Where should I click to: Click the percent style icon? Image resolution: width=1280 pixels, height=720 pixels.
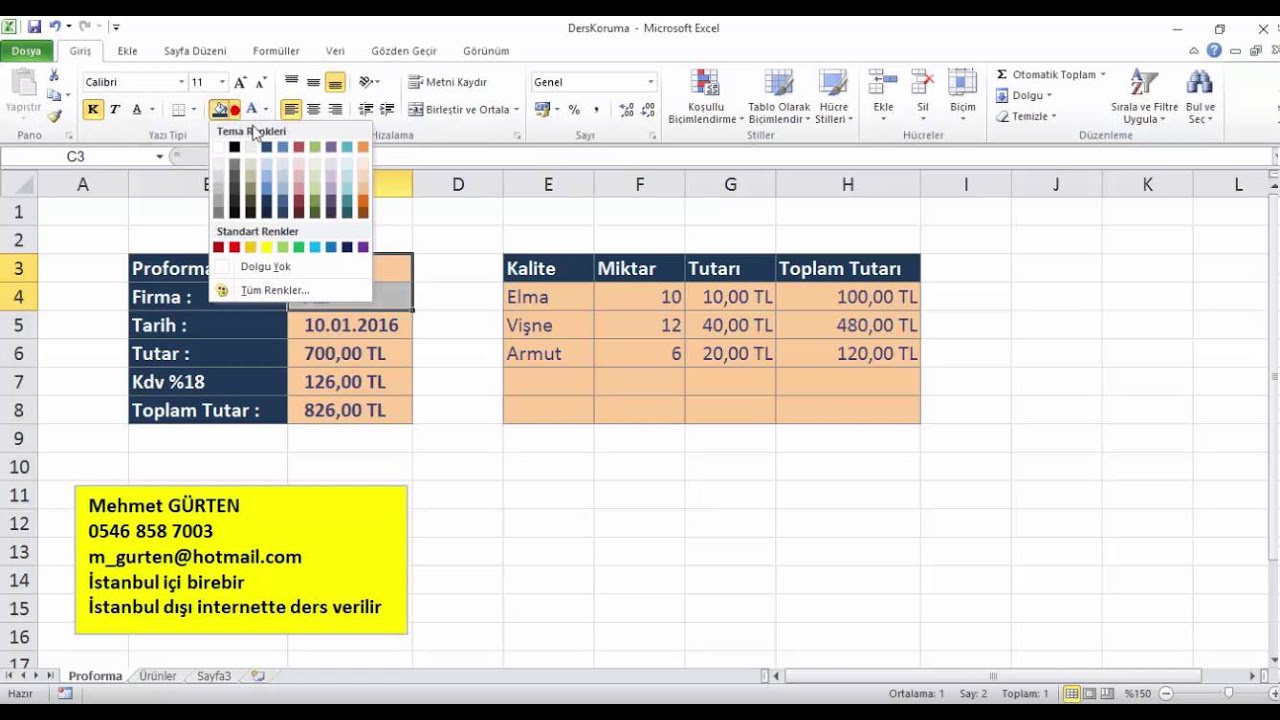(x=574, y=110)
